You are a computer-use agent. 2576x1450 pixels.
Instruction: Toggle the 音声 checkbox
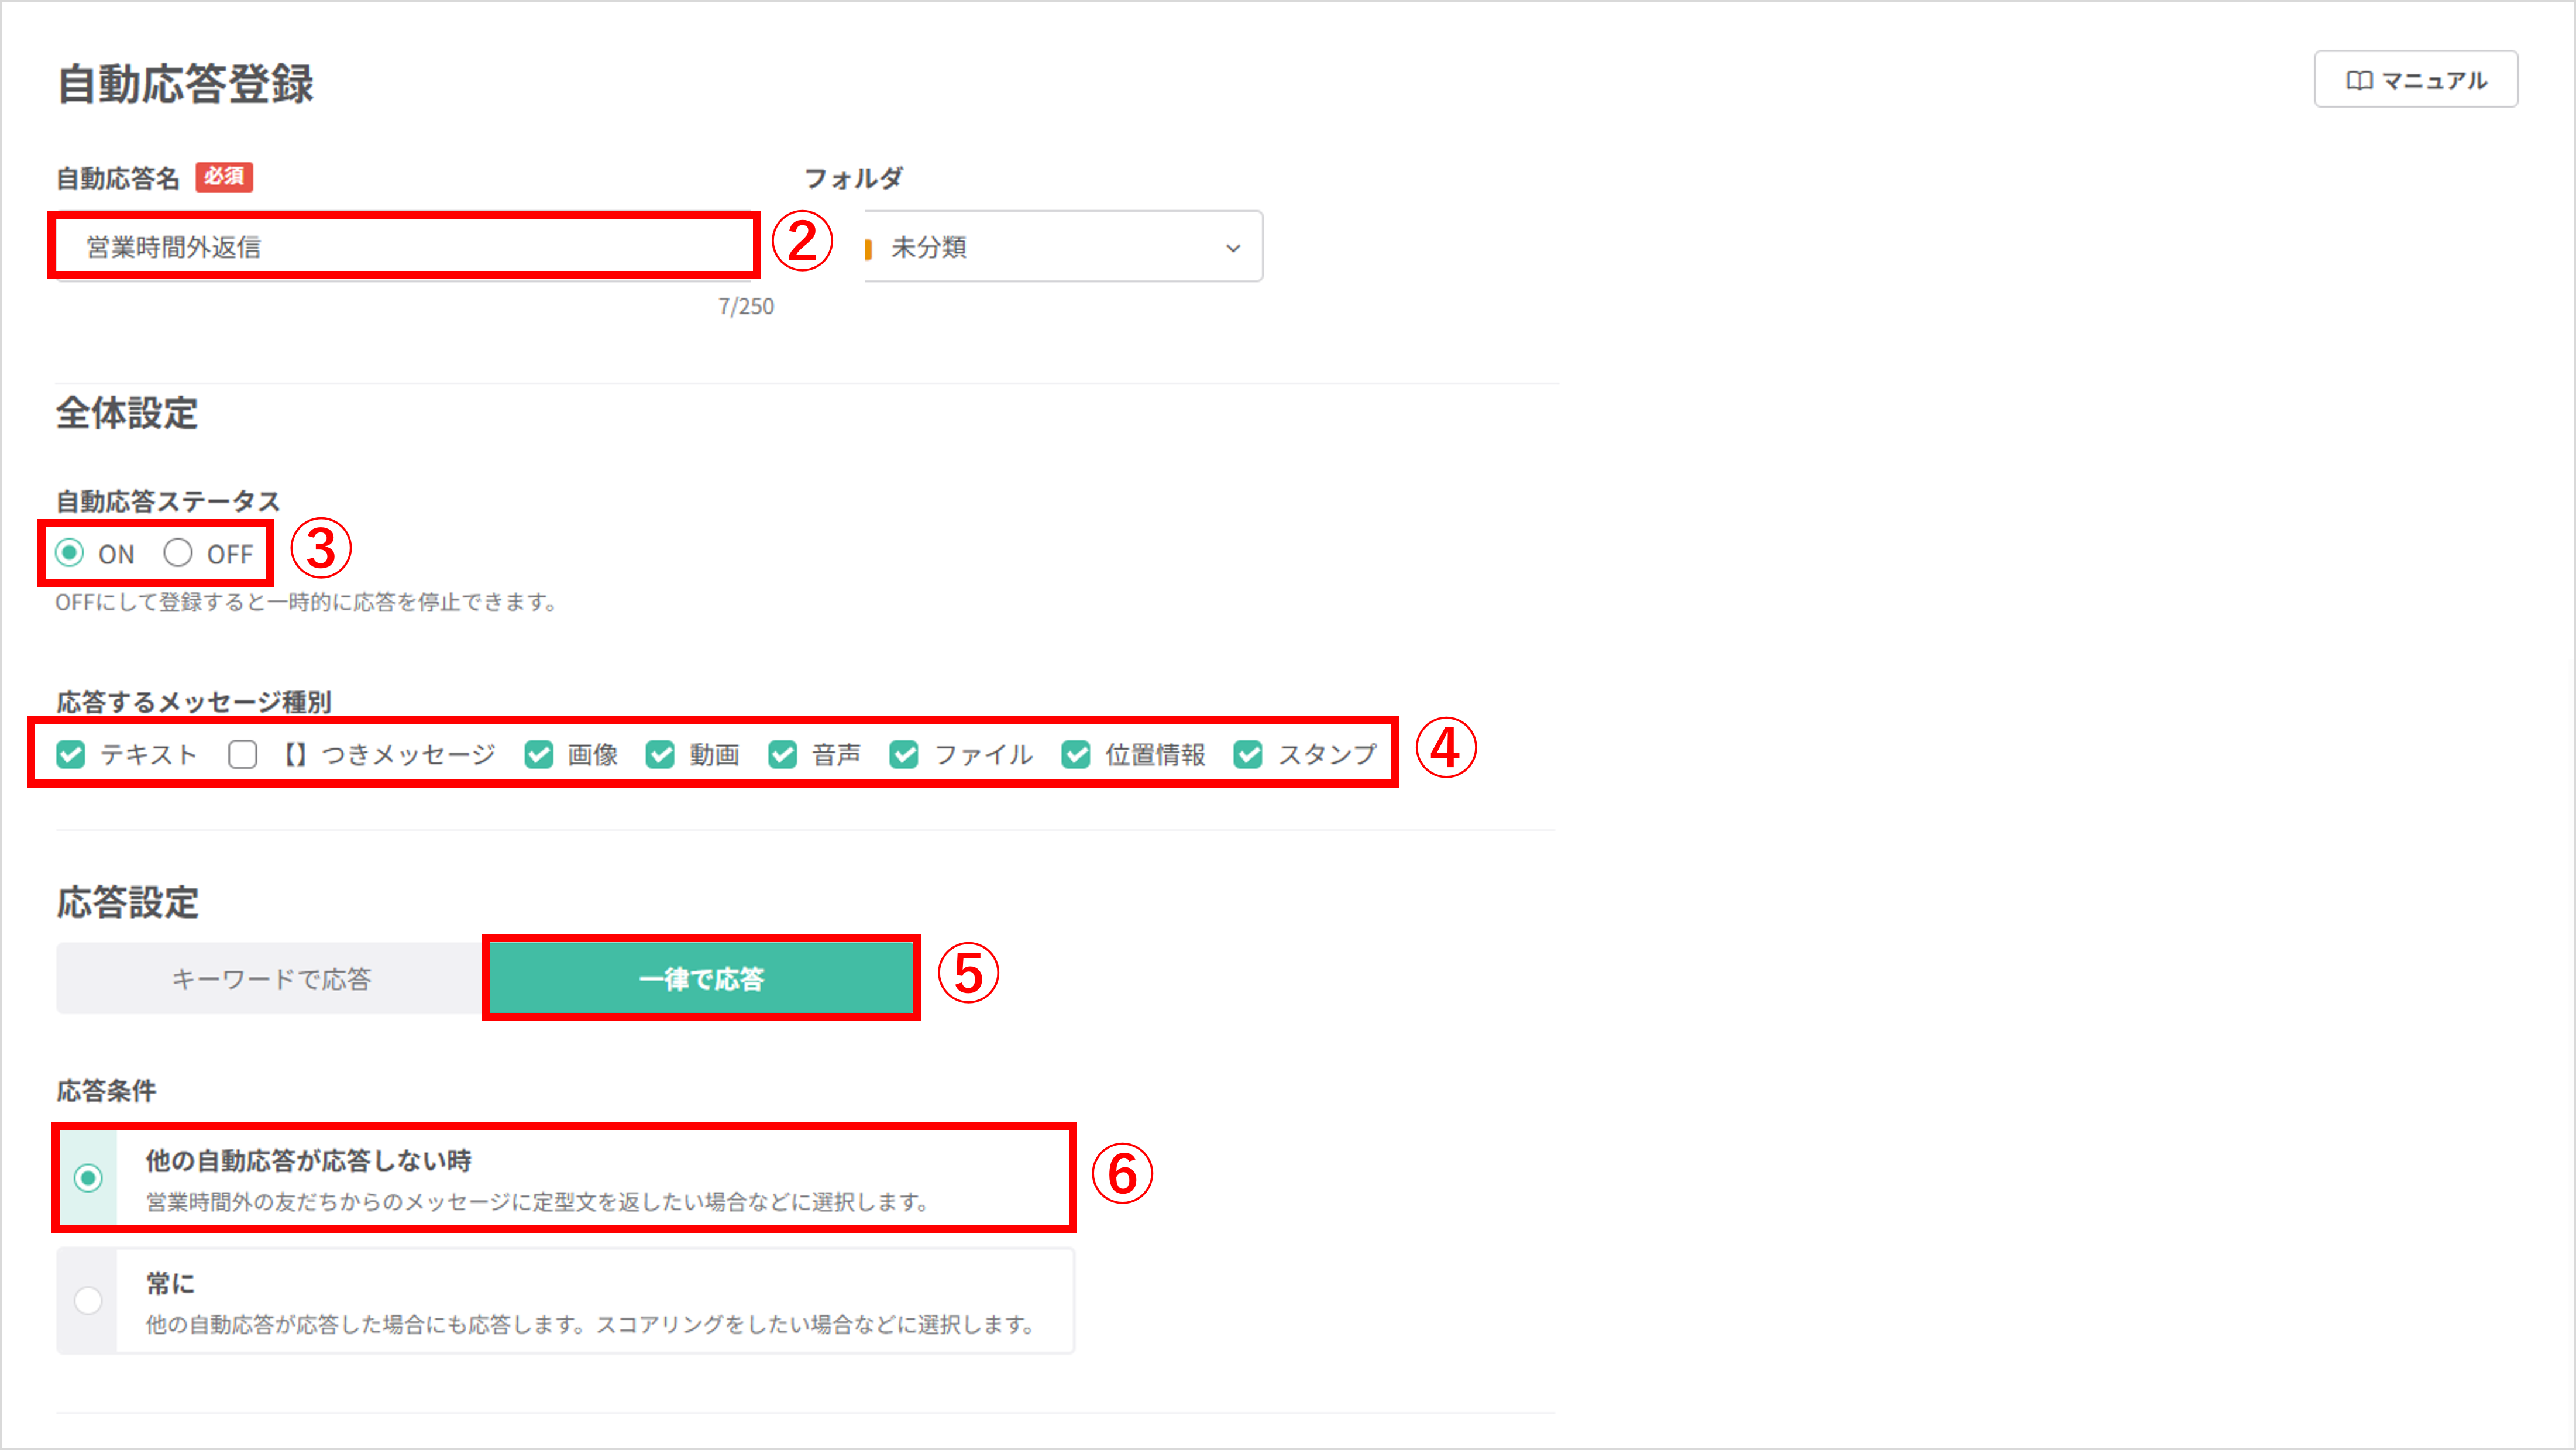782,754
